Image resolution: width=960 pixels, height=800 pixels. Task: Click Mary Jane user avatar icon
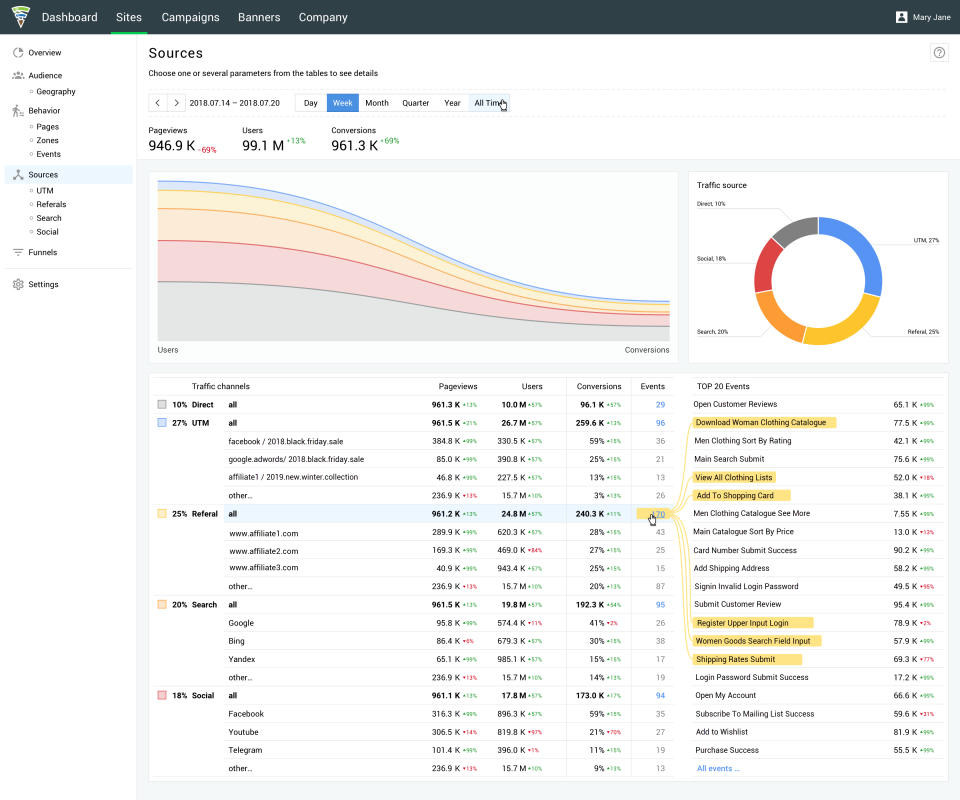point(901,17)
